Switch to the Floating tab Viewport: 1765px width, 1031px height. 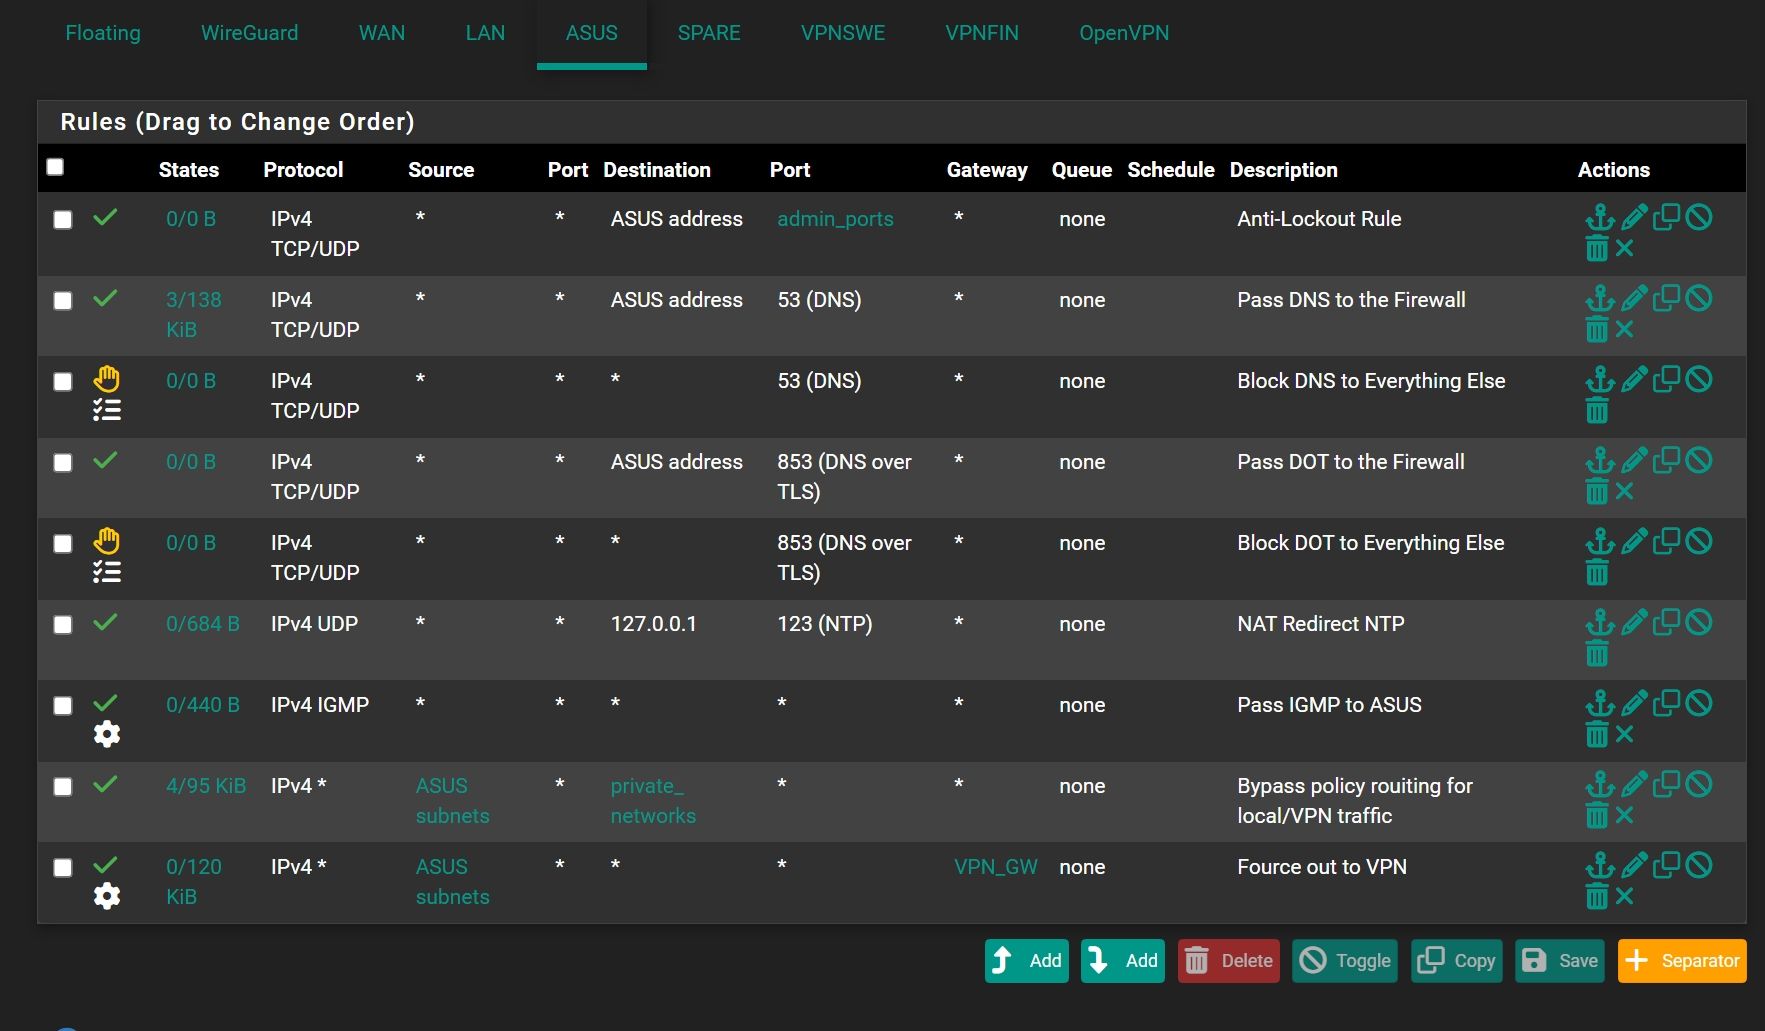pos(103,33)
